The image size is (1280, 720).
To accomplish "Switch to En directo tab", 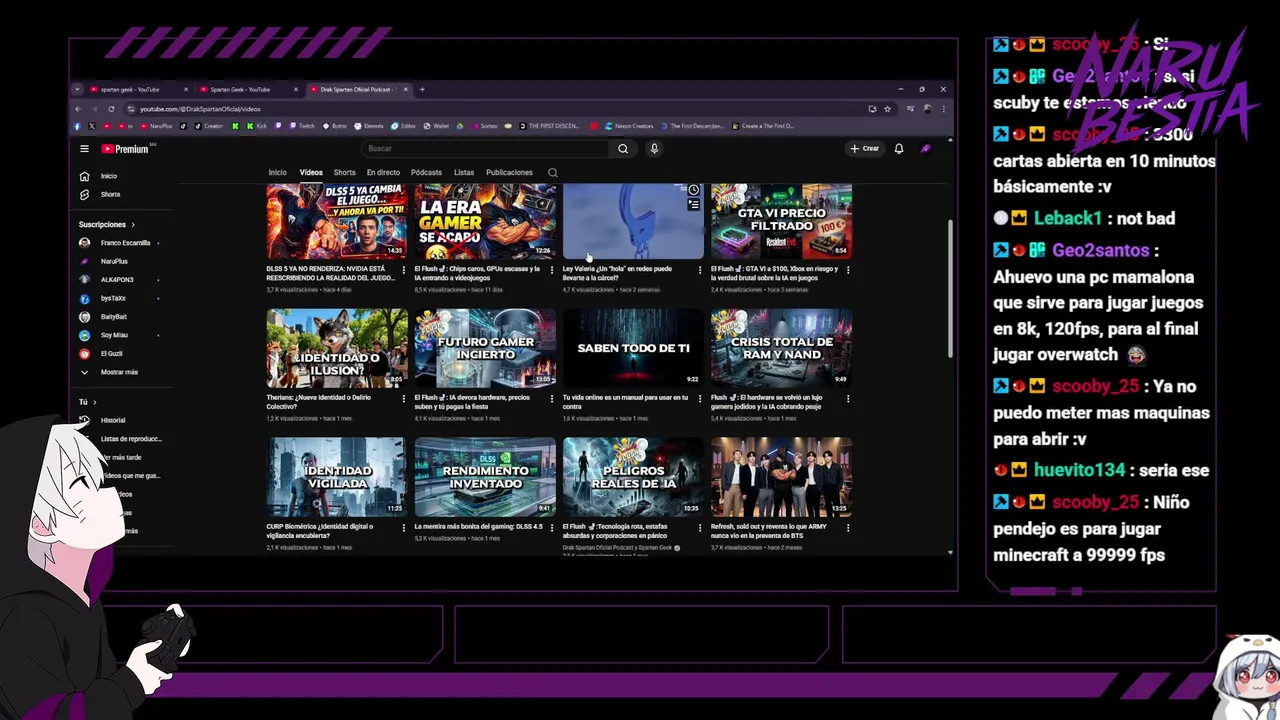I will click(x=383, y=173).
